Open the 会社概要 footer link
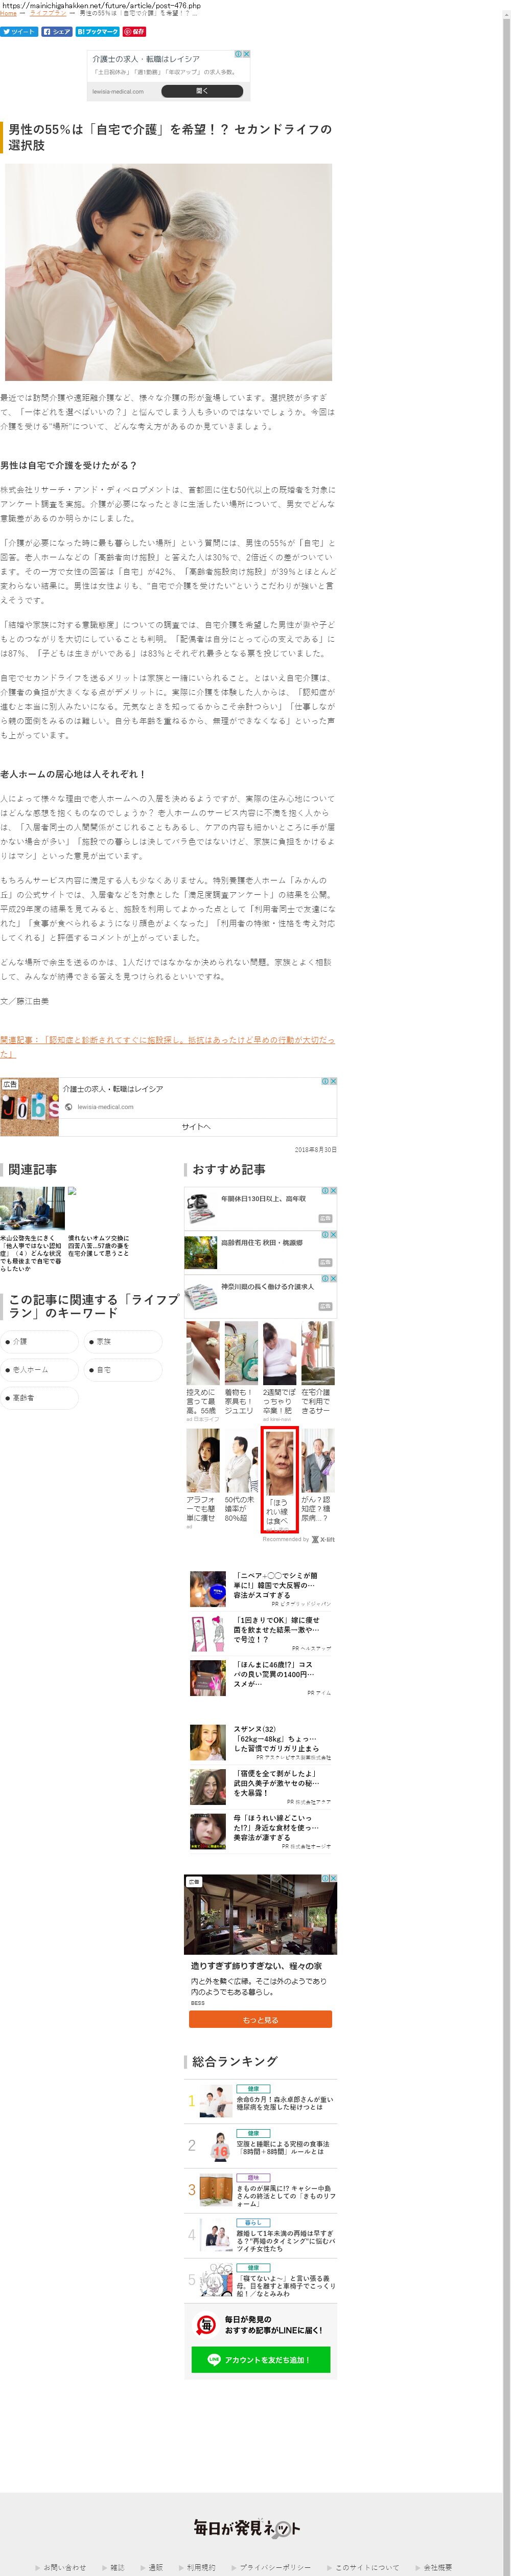Screen dimensions: 511x2576 437,2567
